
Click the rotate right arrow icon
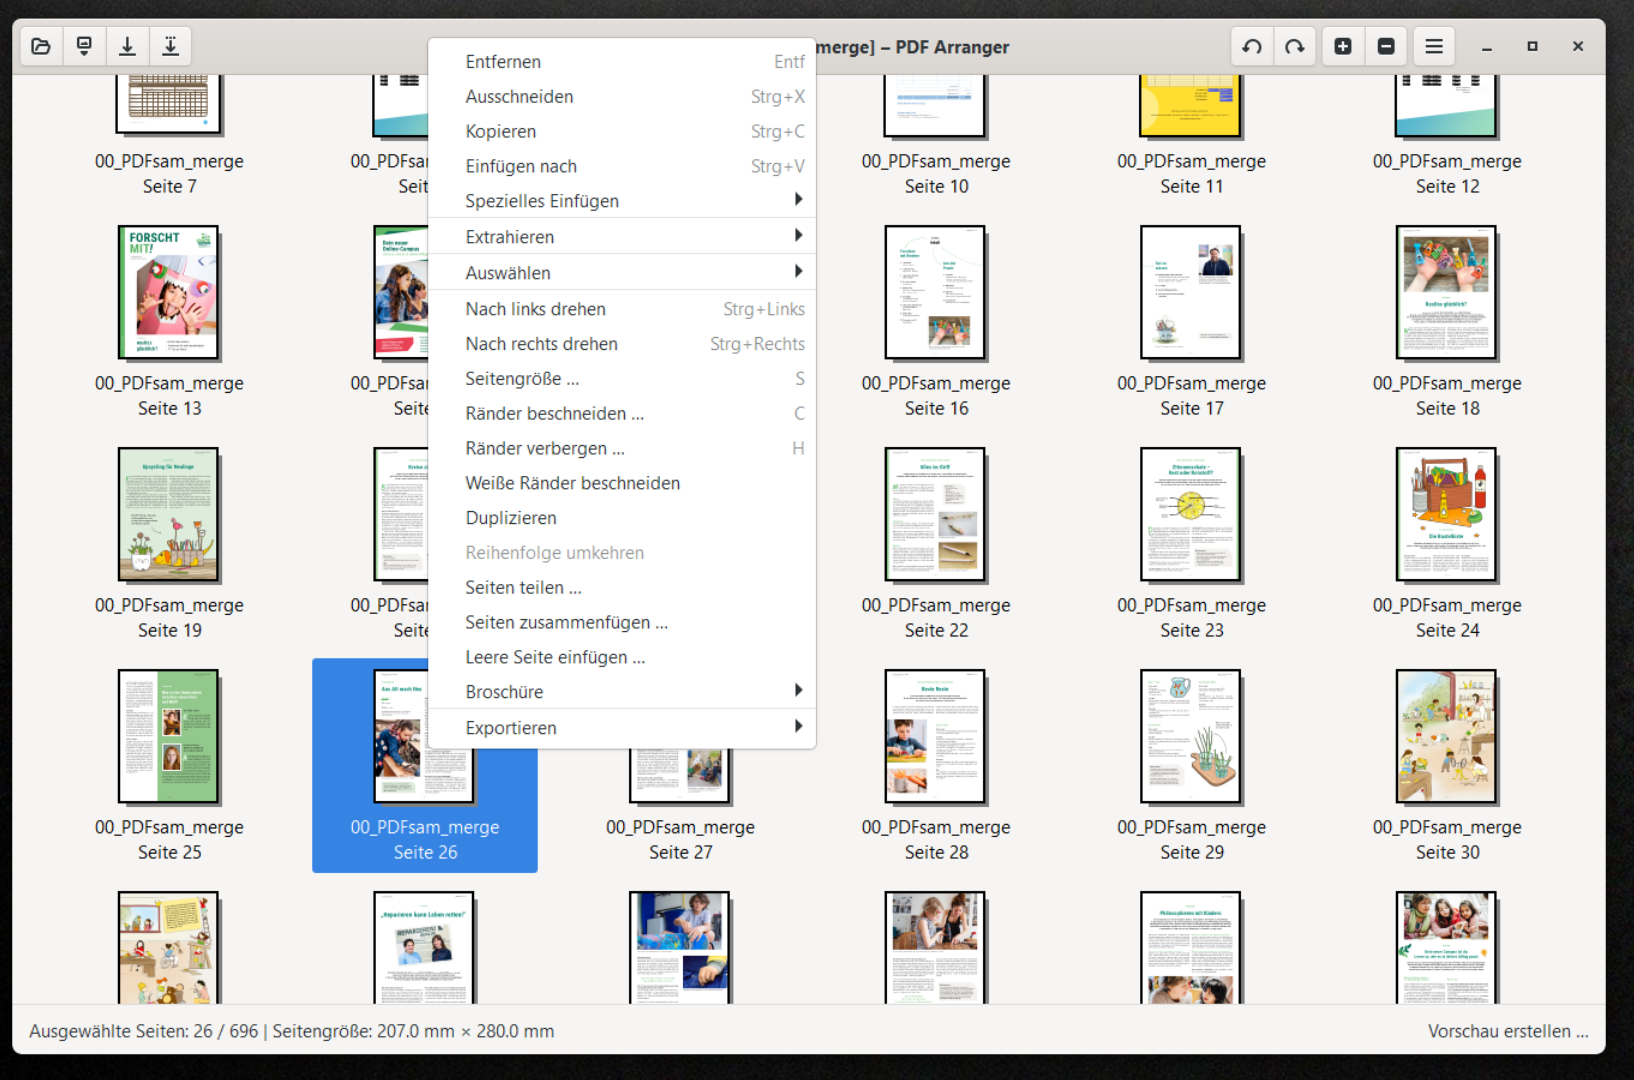point(1295,46)
